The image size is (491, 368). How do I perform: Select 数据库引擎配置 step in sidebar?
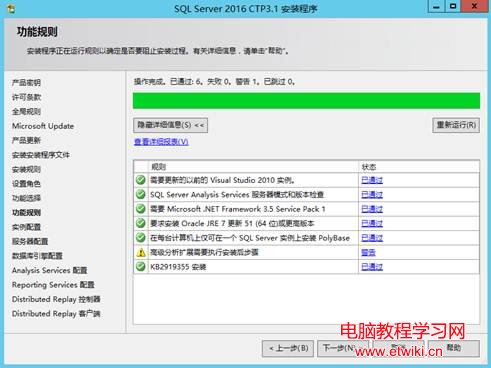[x=37, y=256]
